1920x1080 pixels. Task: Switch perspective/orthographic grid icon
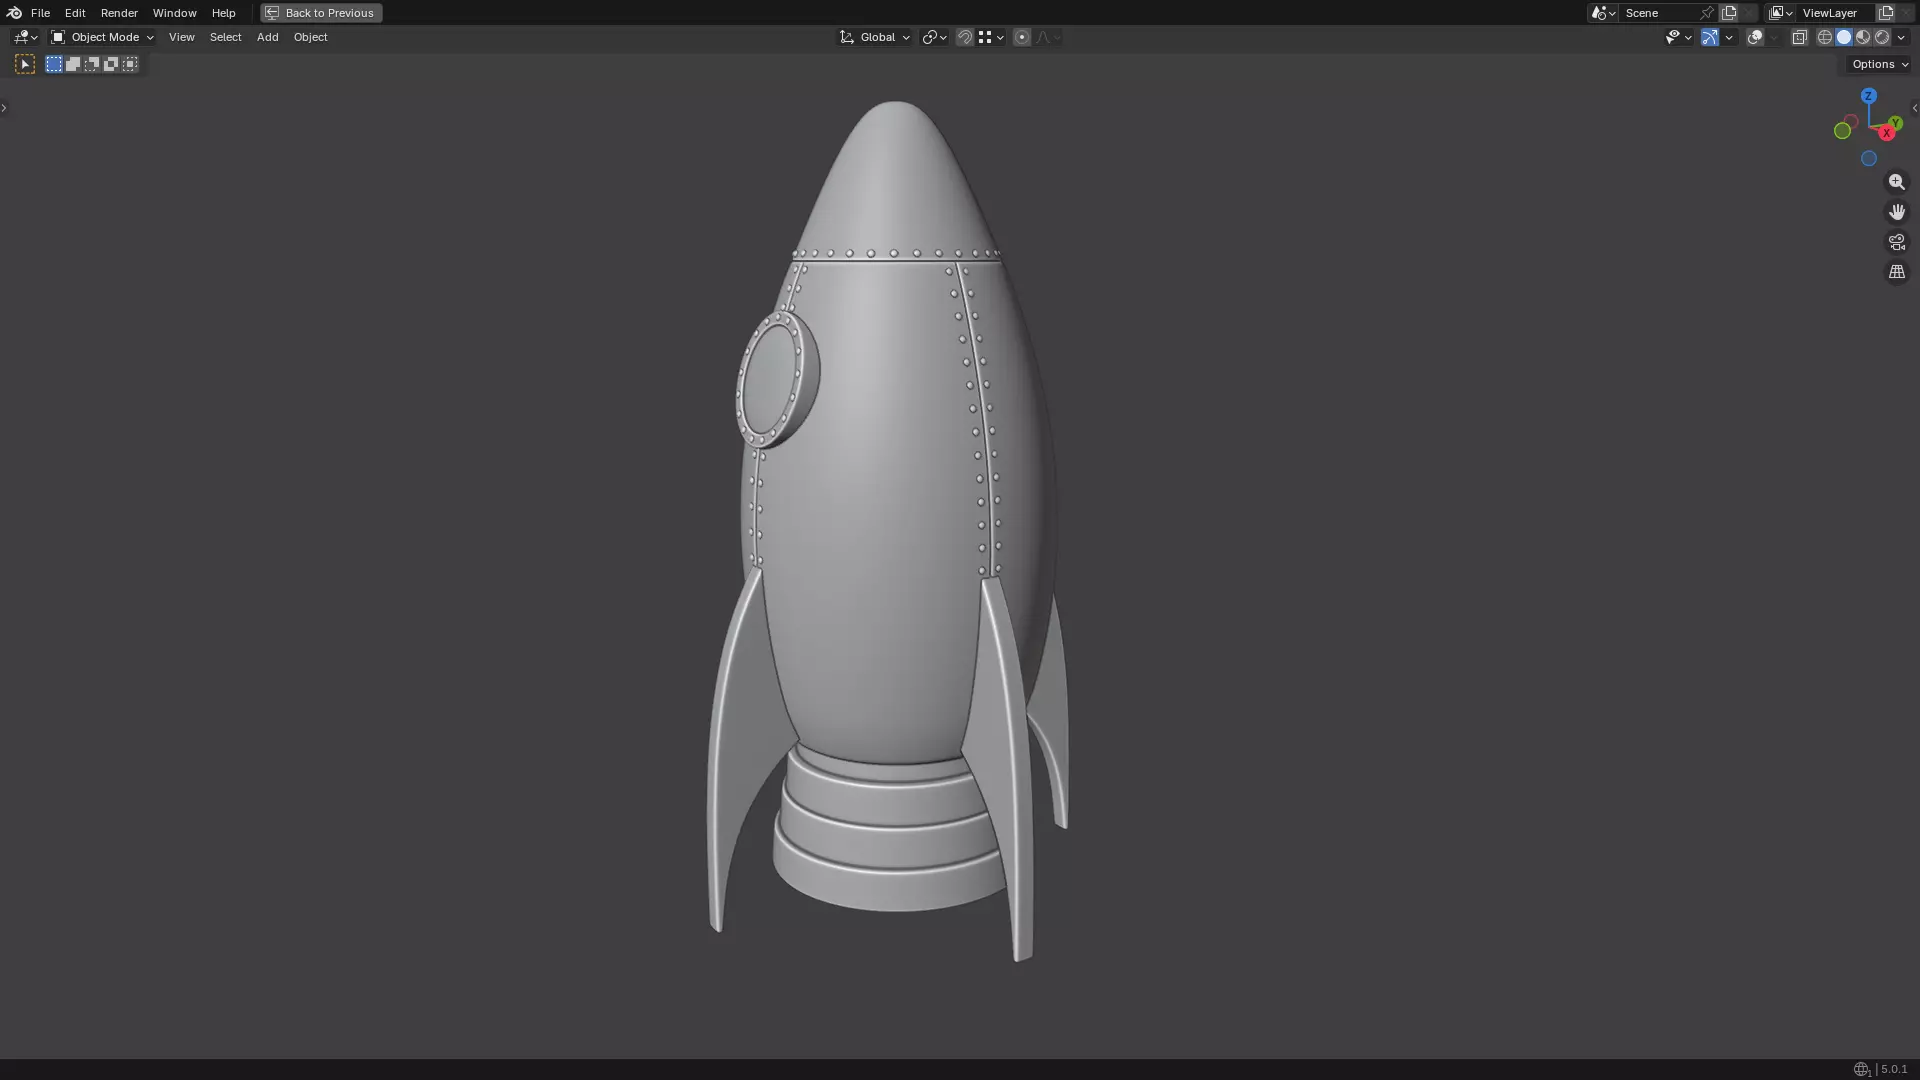(1896, 272)
